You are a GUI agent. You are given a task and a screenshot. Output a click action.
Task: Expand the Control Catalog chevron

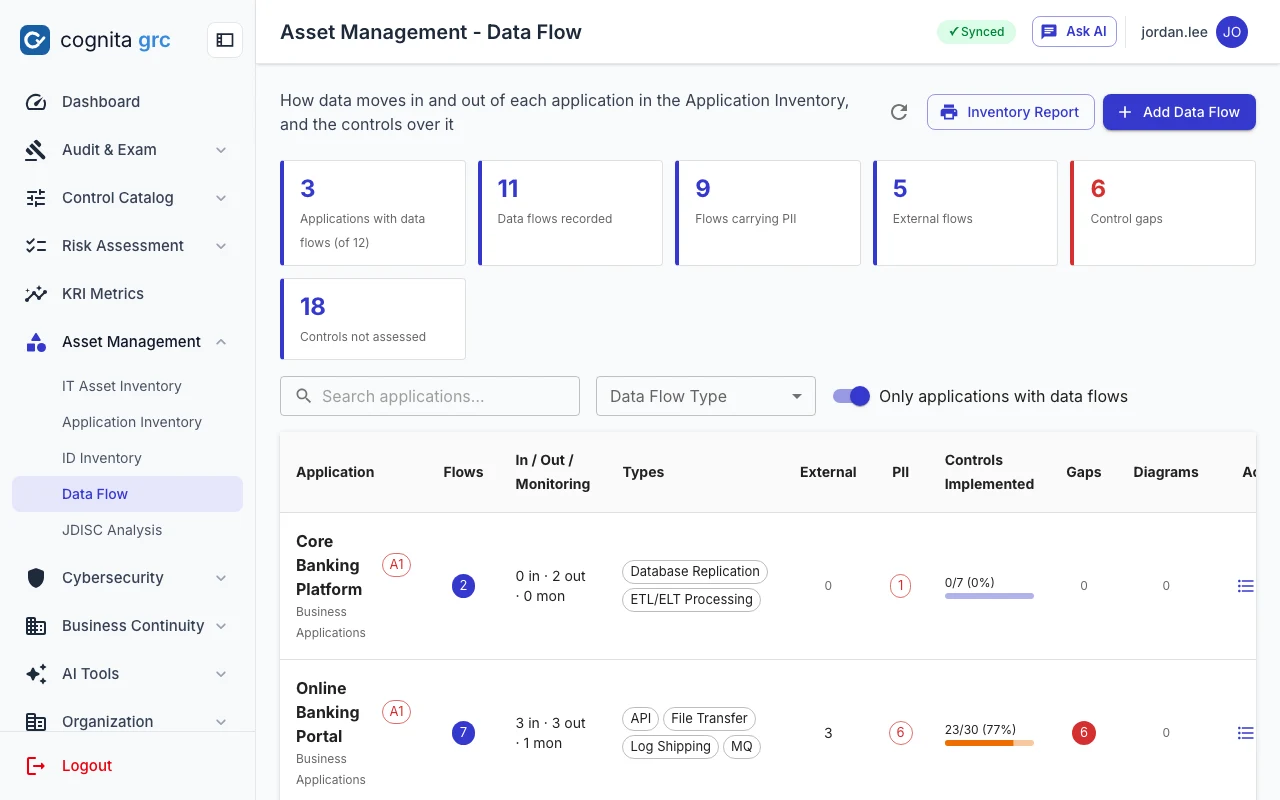tap(221, 198)
